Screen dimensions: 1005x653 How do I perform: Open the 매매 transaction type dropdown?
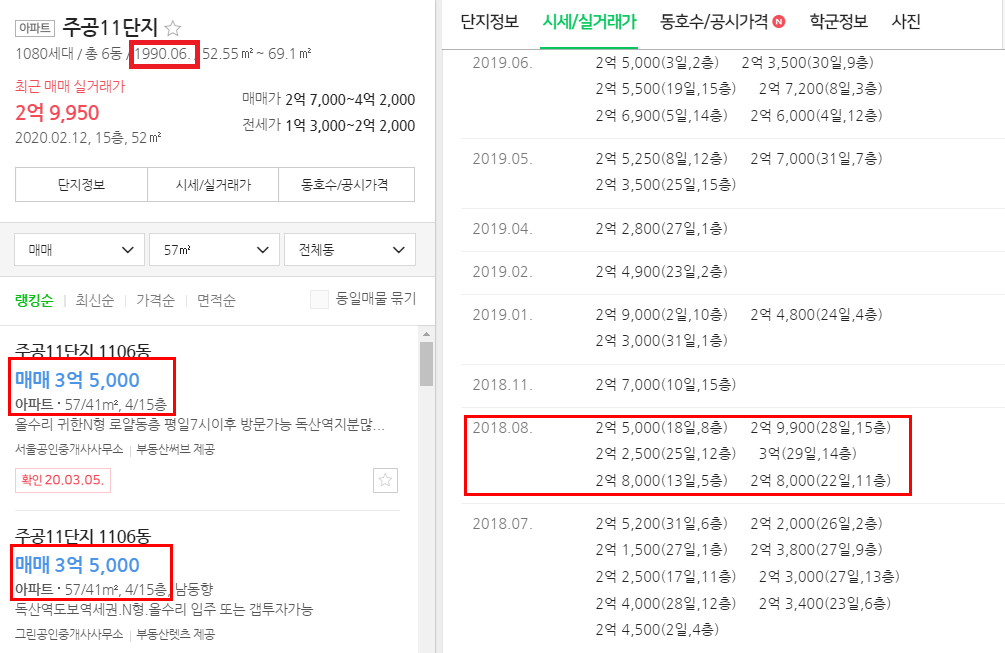click(79, 249)
